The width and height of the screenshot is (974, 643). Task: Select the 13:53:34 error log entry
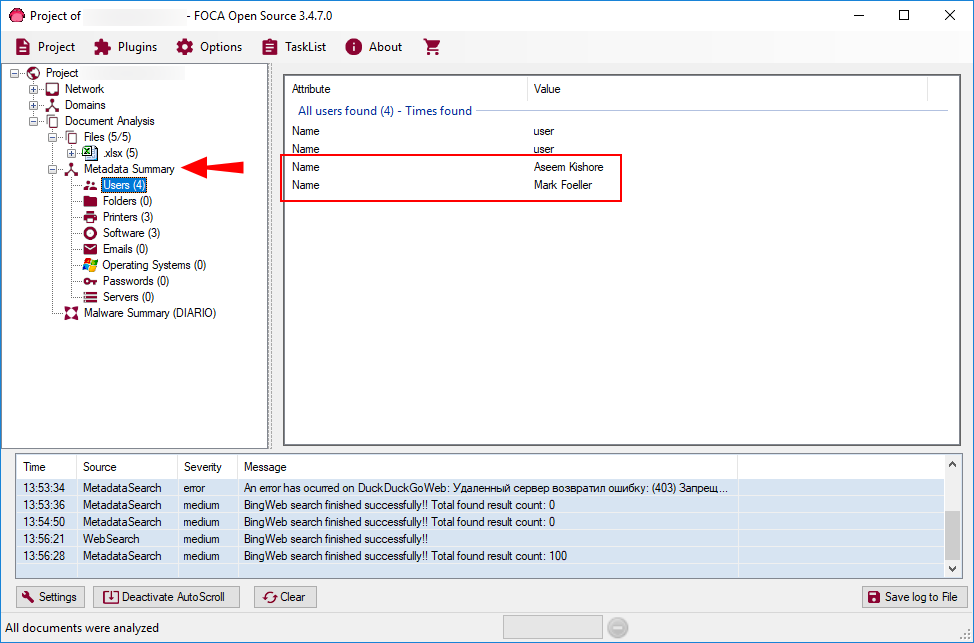pyautogui.click(x=482, y=488)
